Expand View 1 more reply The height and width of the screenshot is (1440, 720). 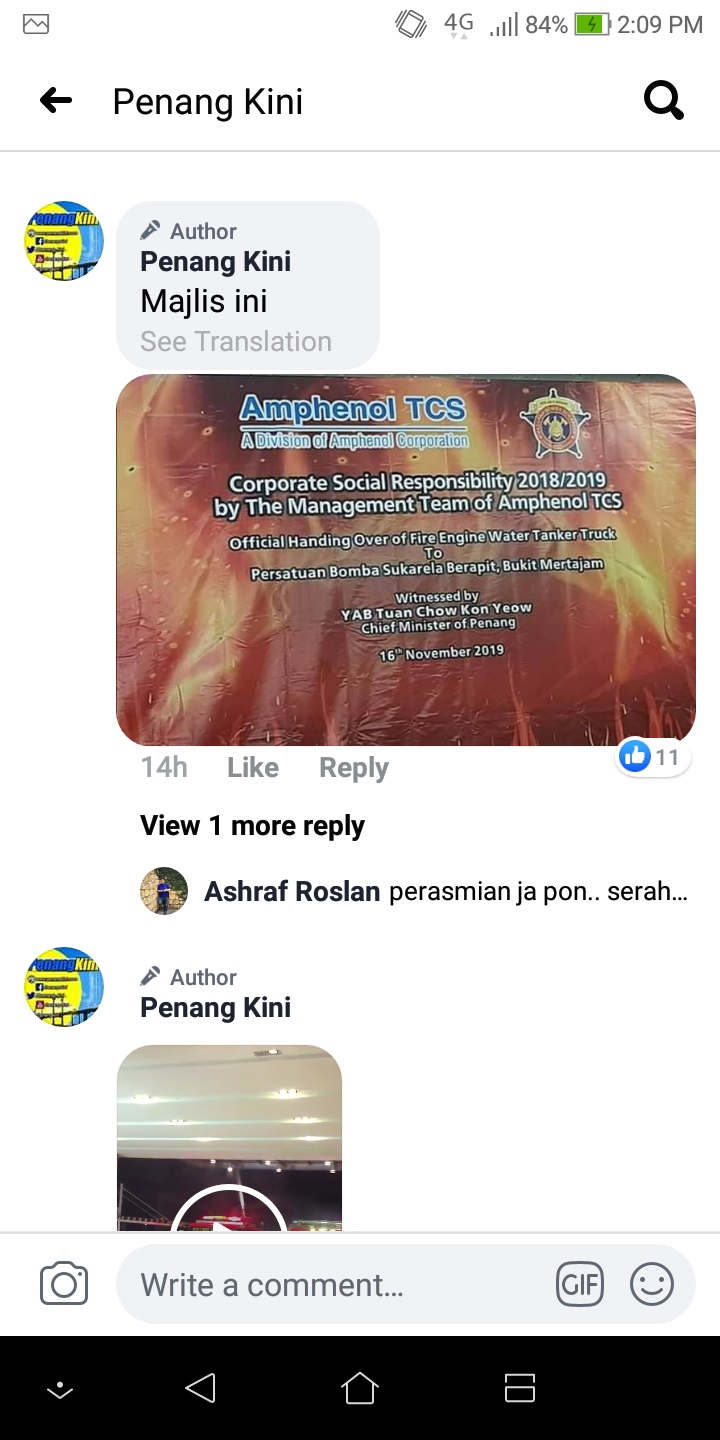pos(252,826)
